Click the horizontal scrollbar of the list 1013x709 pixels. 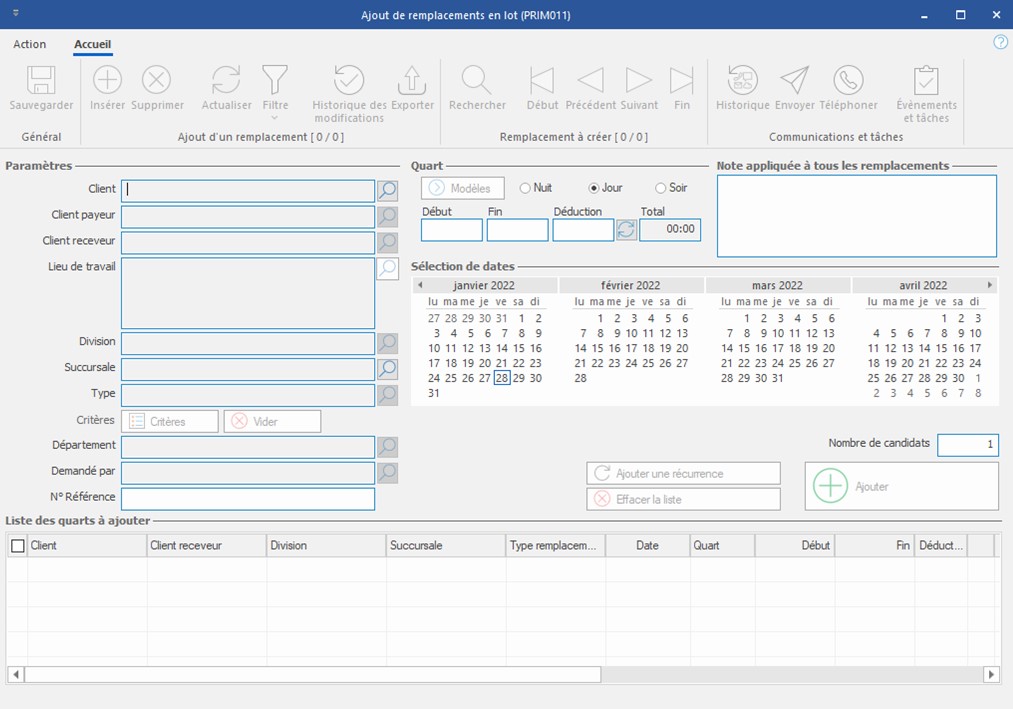(312, 674)
